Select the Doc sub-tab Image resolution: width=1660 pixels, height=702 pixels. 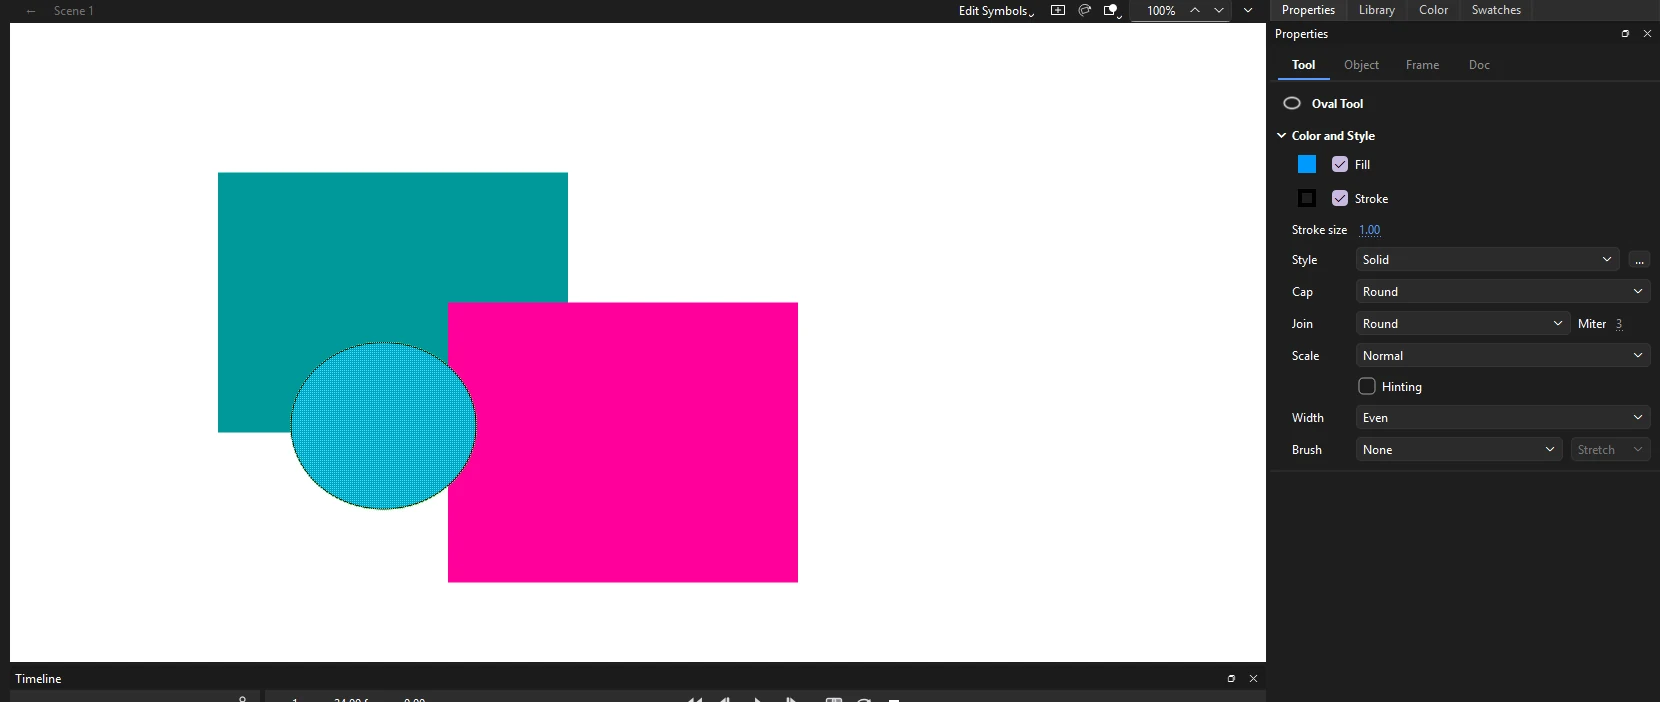(x=1479, y=65)
